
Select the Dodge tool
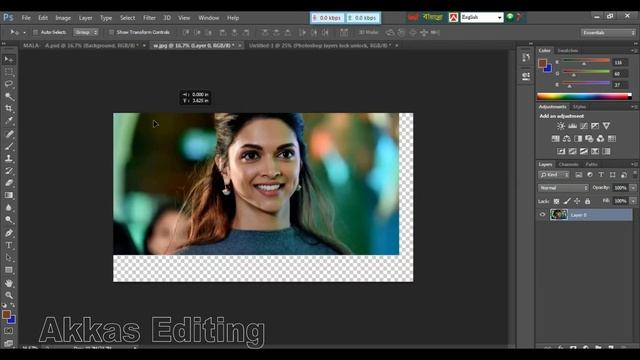tap(9, 220)
